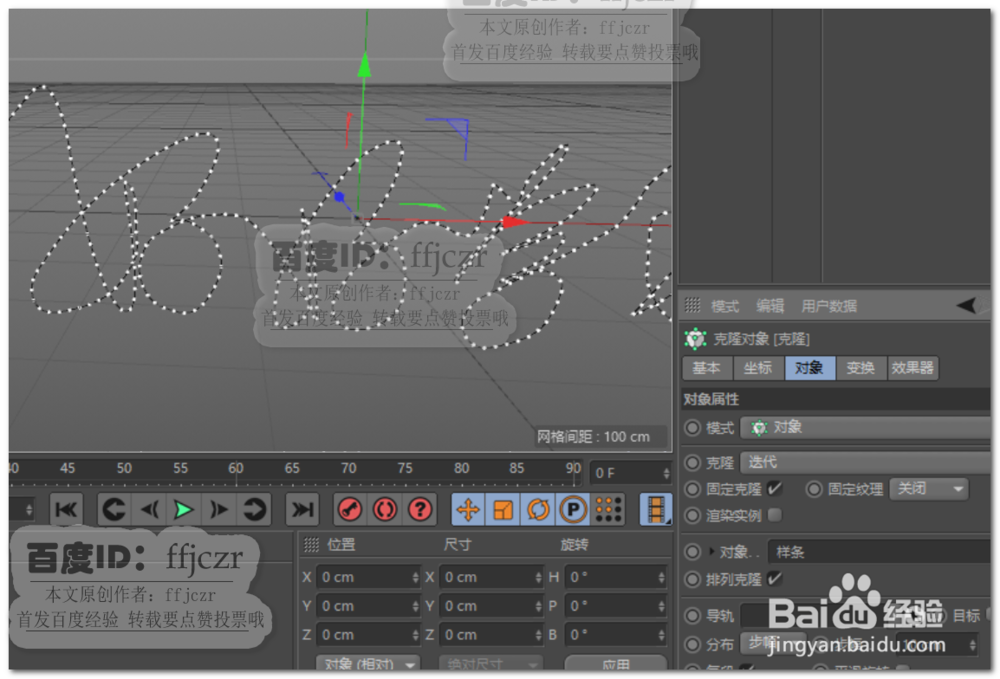The image size is (1000, 679).
Task: Click 样条 object link field
Action: [x=879, y=552]
